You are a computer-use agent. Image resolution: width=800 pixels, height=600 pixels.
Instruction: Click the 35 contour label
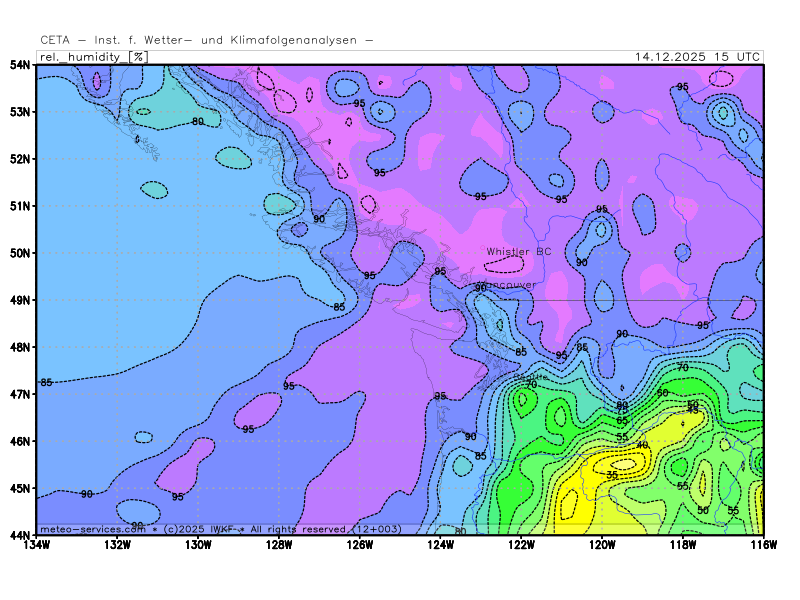612,475
